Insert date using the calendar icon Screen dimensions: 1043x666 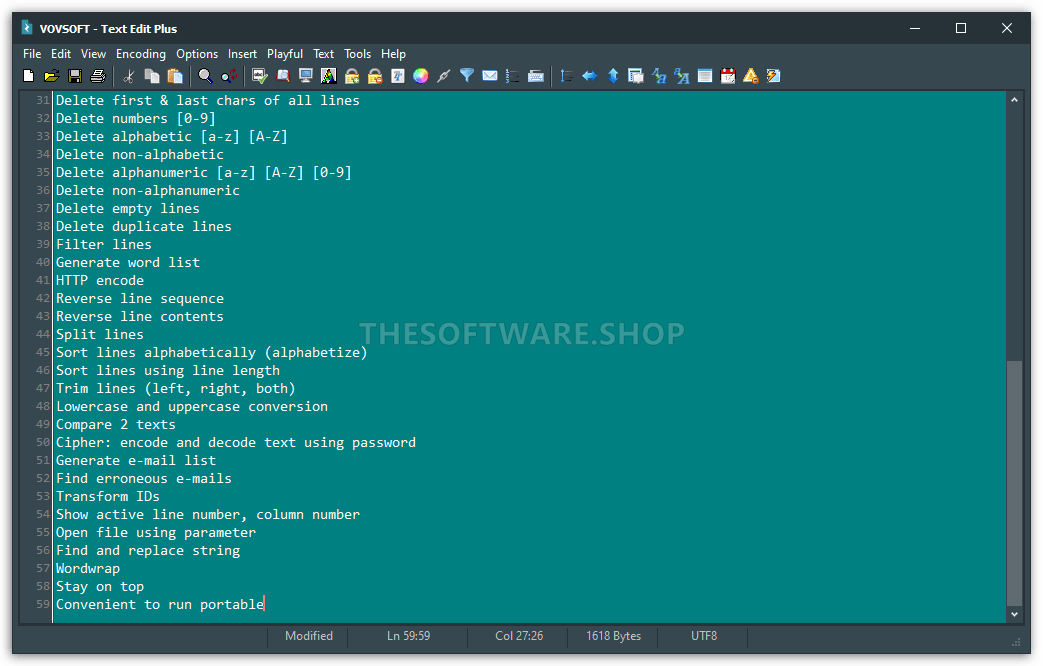(x=728, y=76)
